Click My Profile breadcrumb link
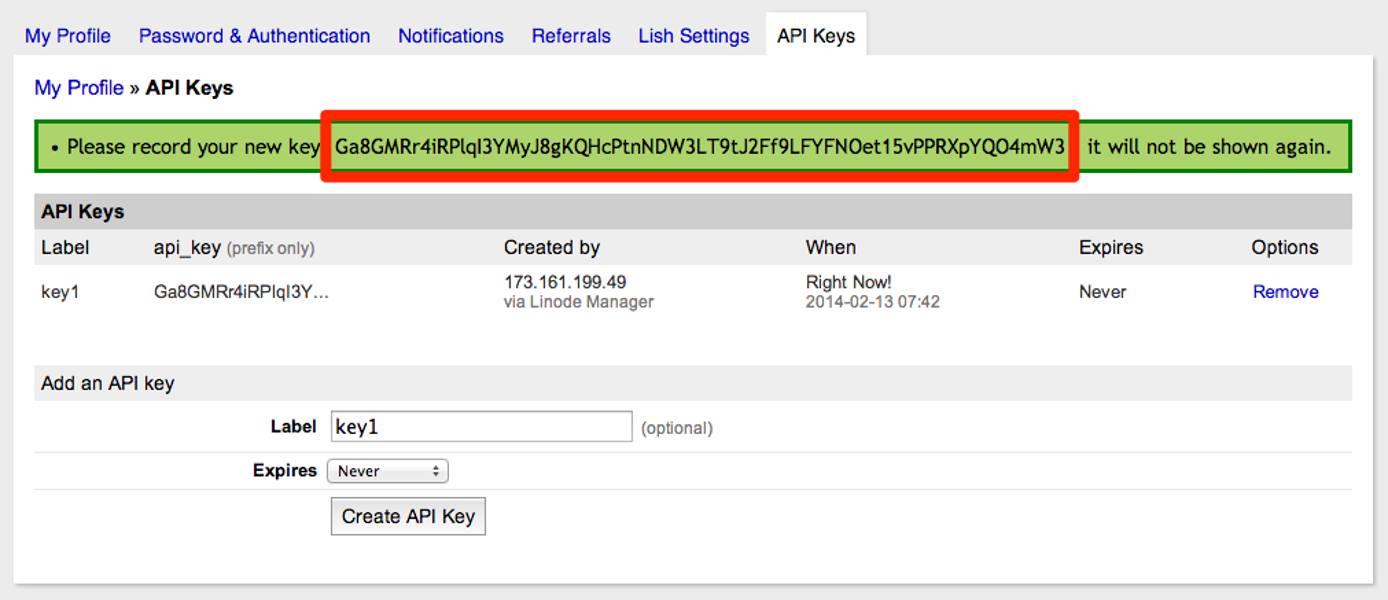 point(79,88)
